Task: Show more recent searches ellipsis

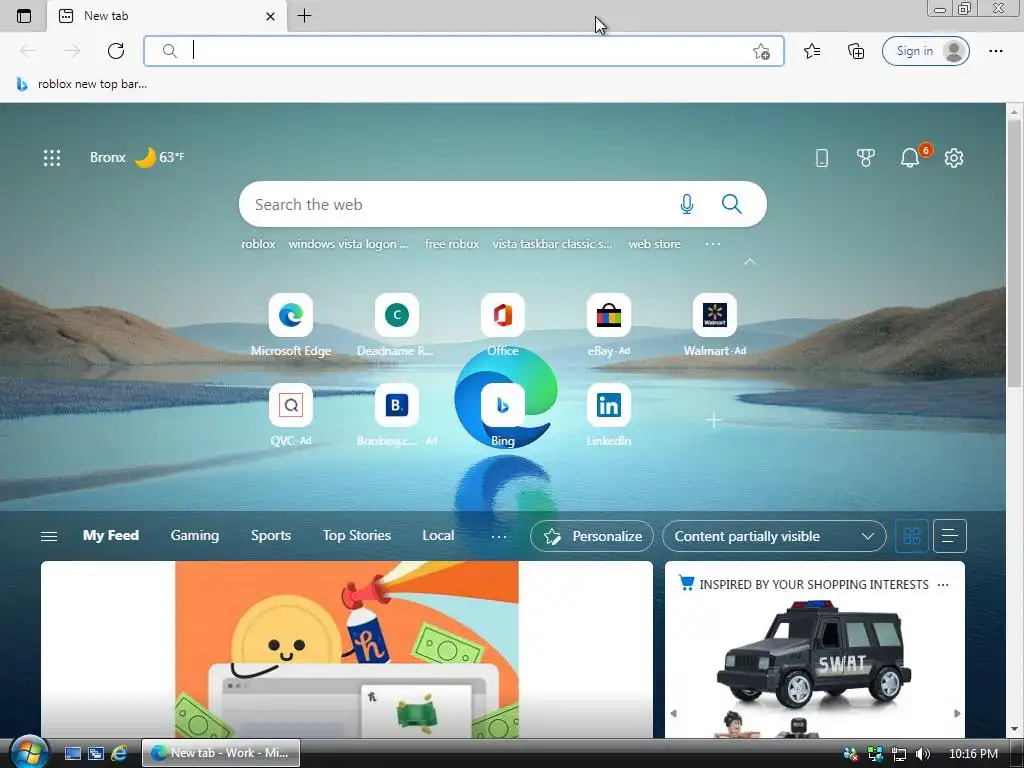Action: pos(712,244)
